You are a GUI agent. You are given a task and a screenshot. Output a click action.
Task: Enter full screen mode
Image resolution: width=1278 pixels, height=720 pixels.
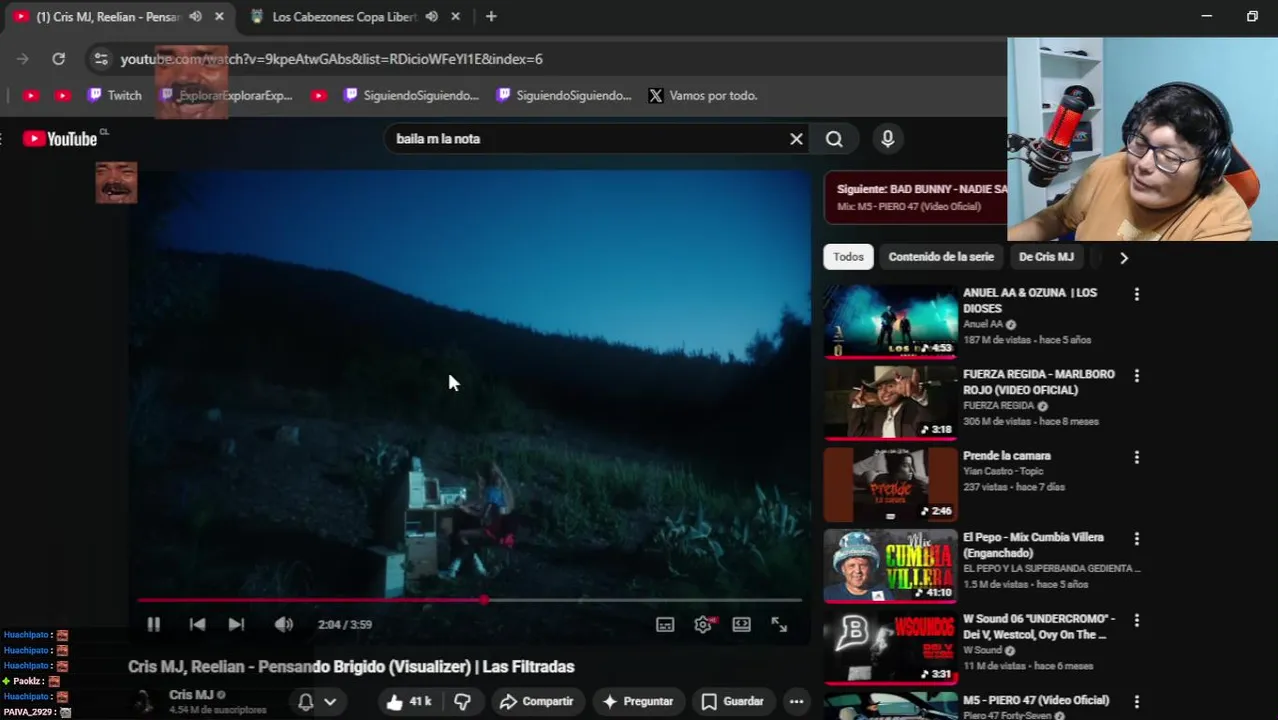pos(779,624)
